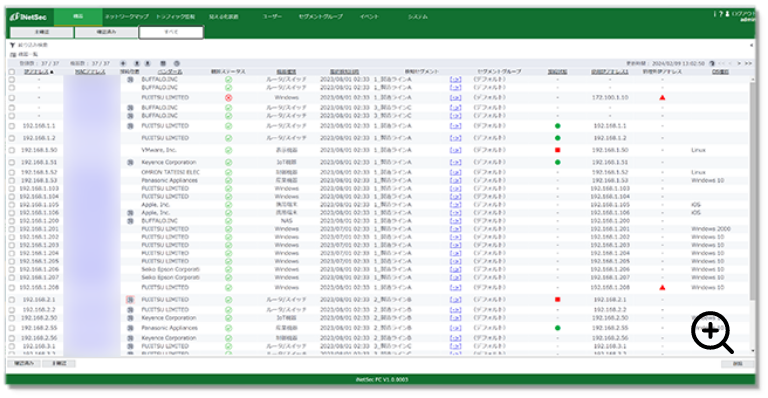This screenshot has height=398, width=768.
Task: Click the green check status for 192.168.2.55
Action: 228,328
